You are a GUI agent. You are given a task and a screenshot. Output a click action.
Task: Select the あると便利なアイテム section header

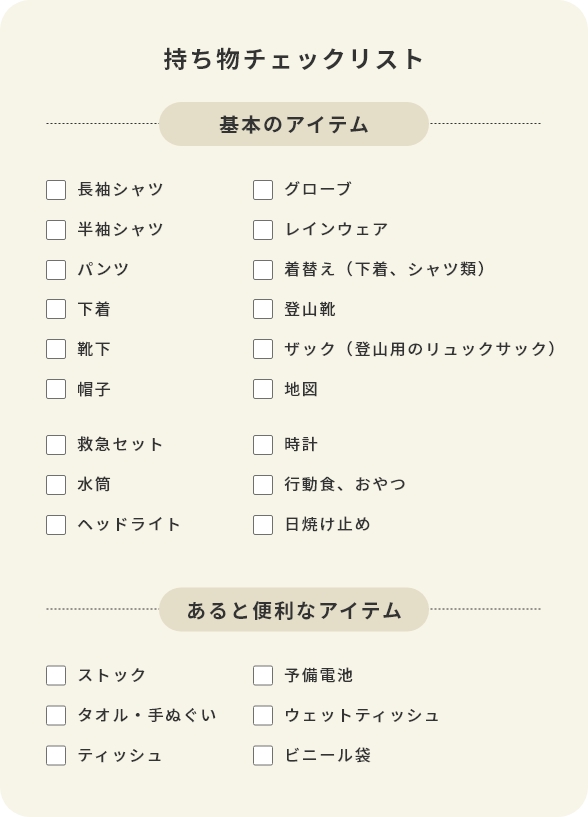pos(293,609)
